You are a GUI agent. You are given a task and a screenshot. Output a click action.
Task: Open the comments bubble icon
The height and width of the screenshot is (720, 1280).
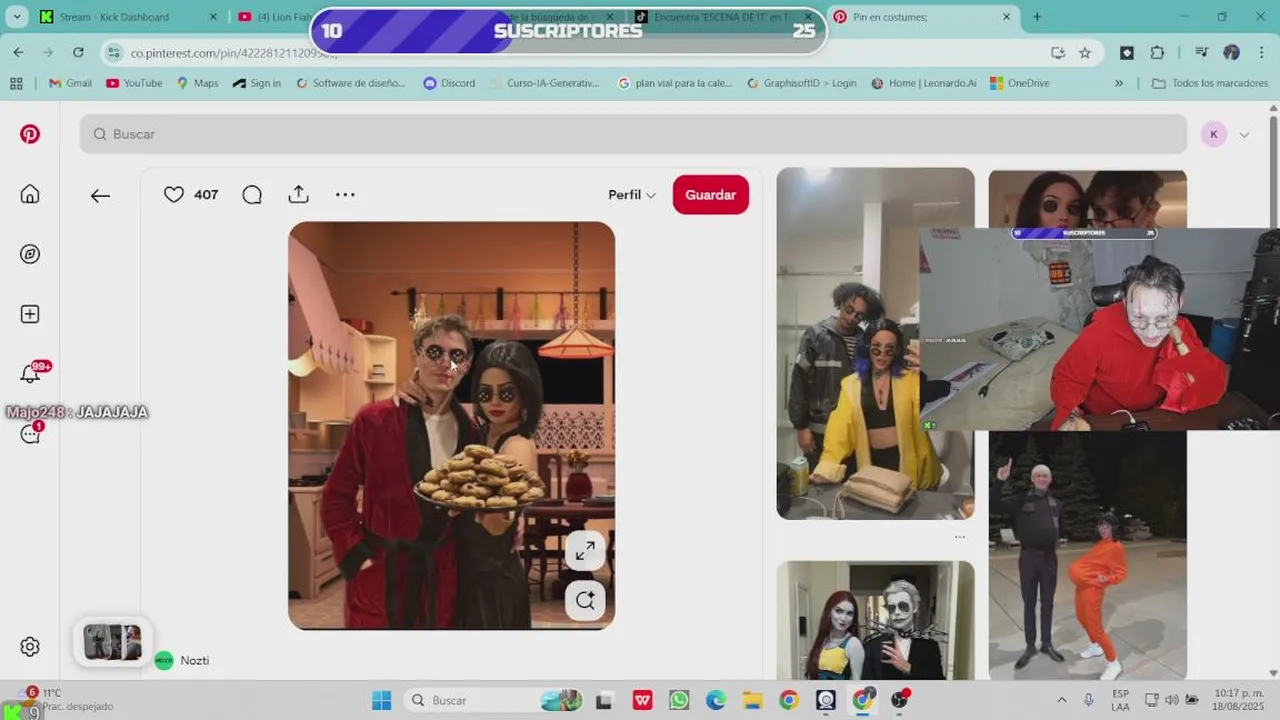tap(252, 195)
